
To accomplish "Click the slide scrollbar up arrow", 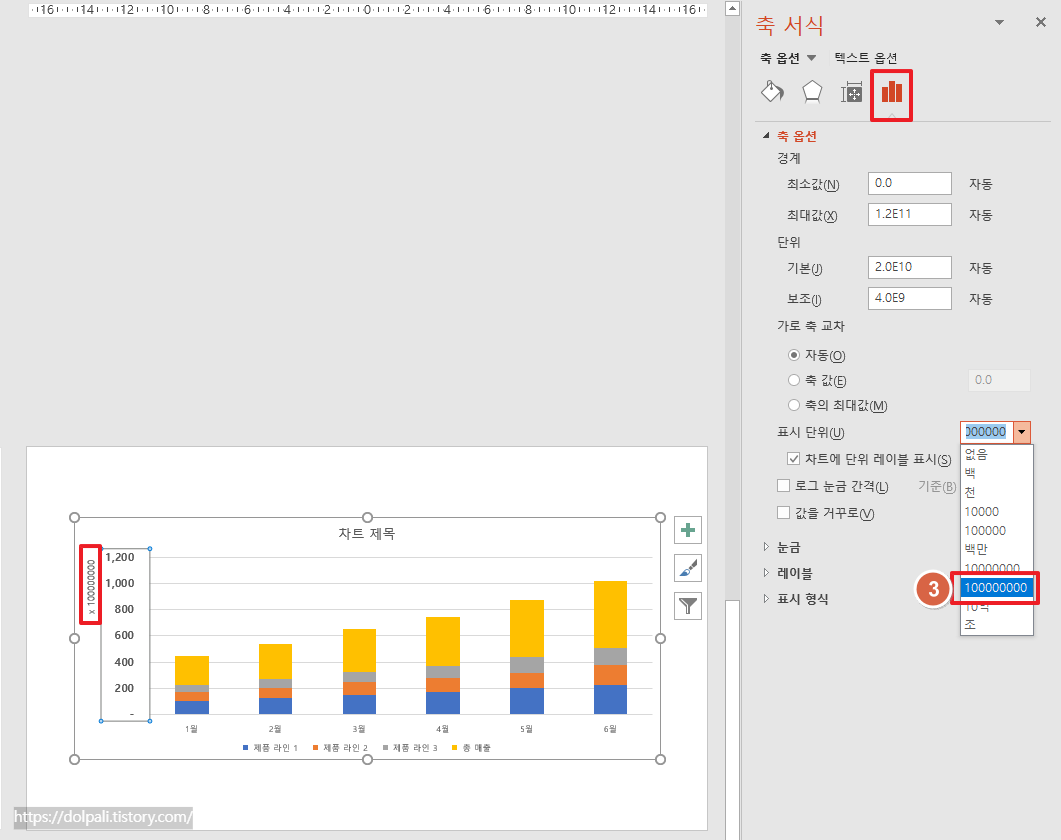I will pyautogui.click(x=732, y=9).
